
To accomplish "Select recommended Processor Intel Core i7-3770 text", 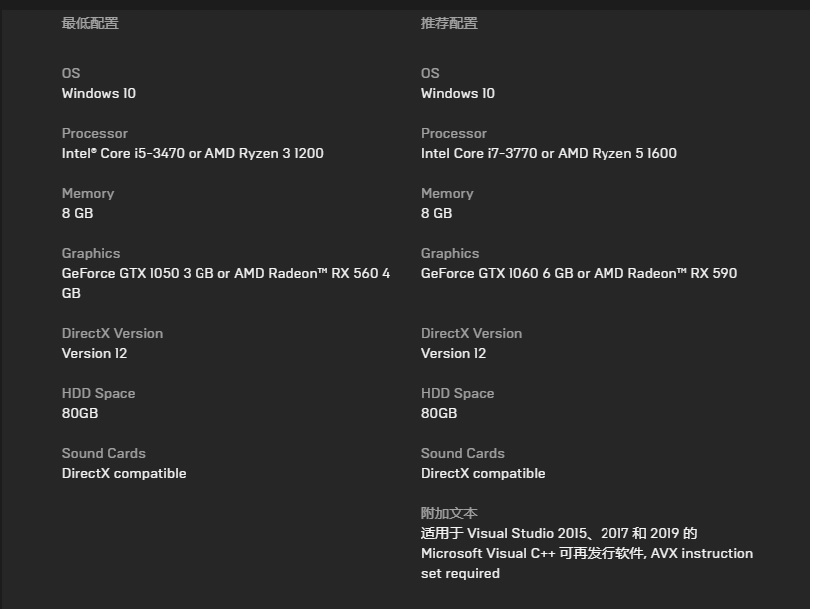I will pos(549,153).
